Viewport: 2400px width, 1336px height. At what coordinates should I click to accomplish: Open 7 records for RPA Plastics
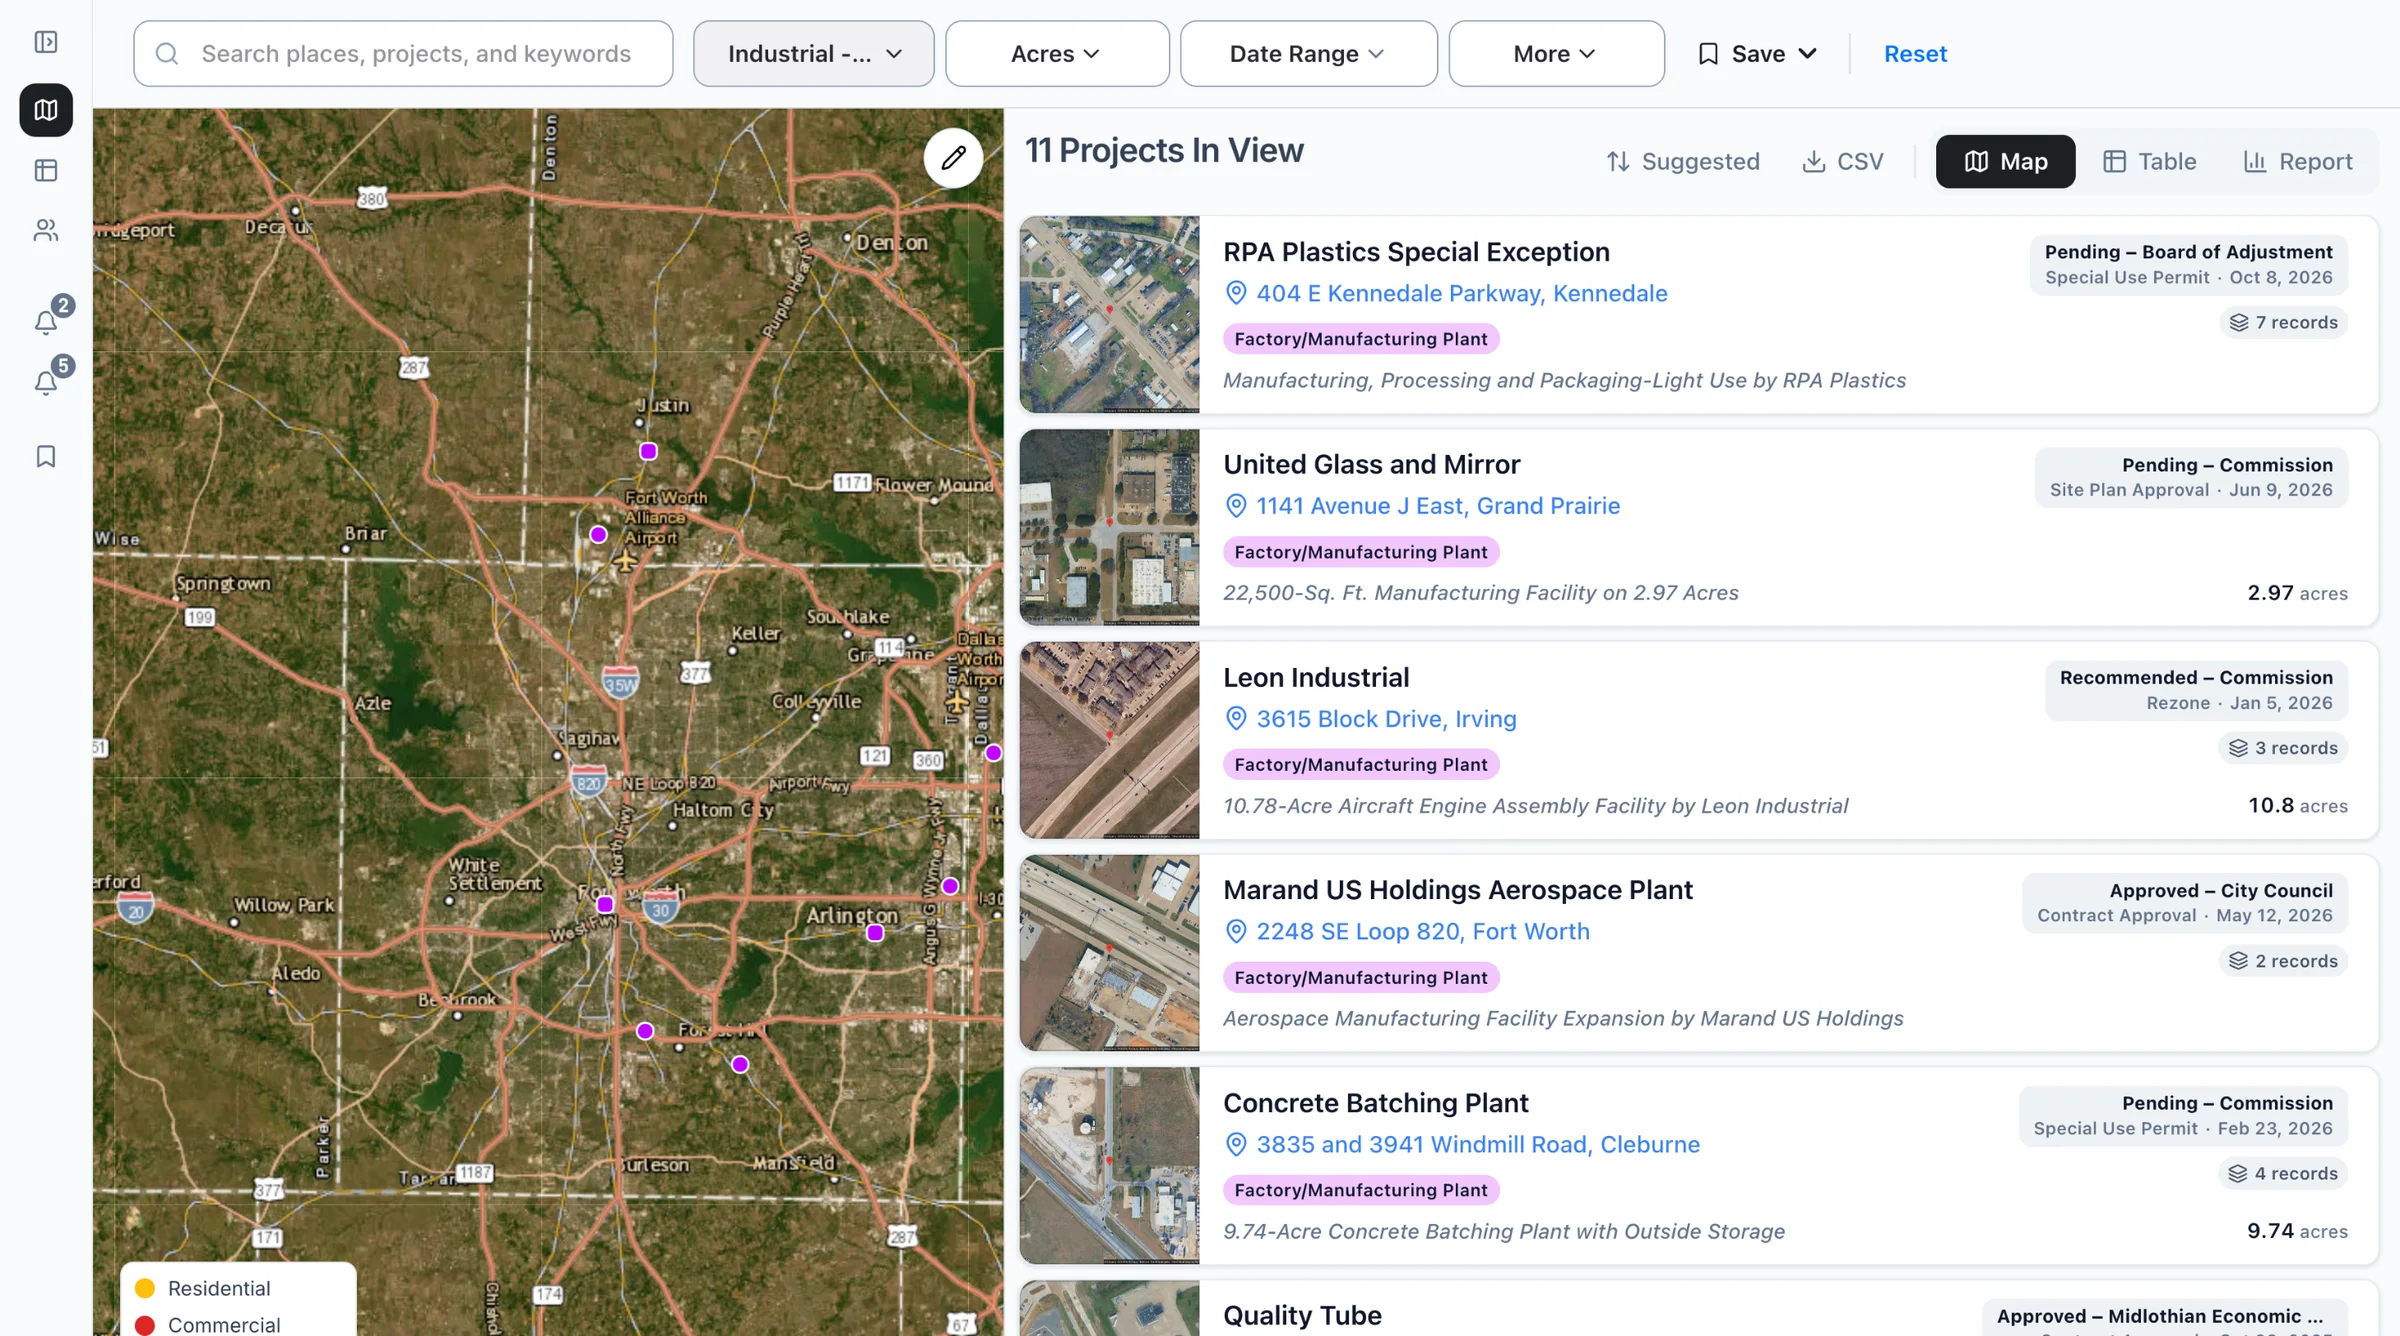(2284, 322)
